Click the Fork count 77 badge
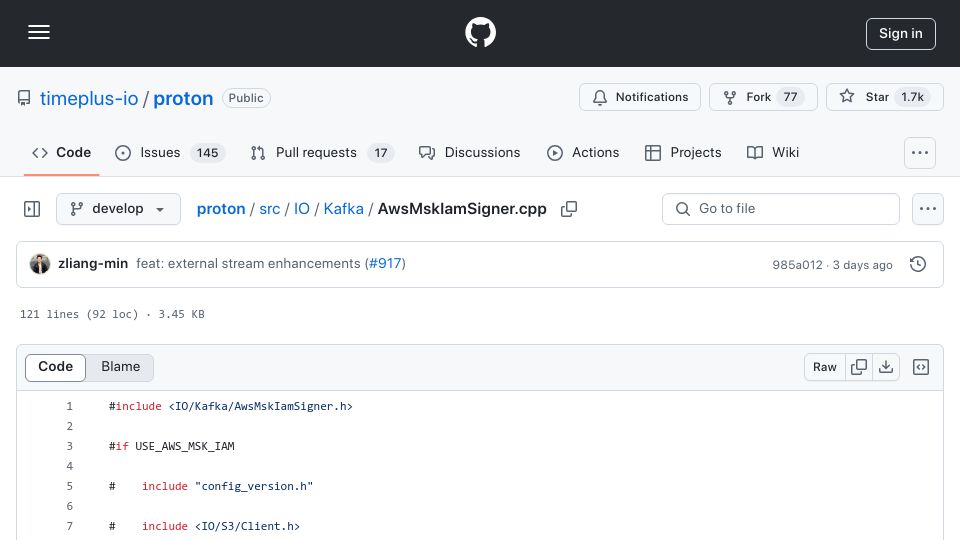This screenshot has height=540, width=960. [790, 97]
